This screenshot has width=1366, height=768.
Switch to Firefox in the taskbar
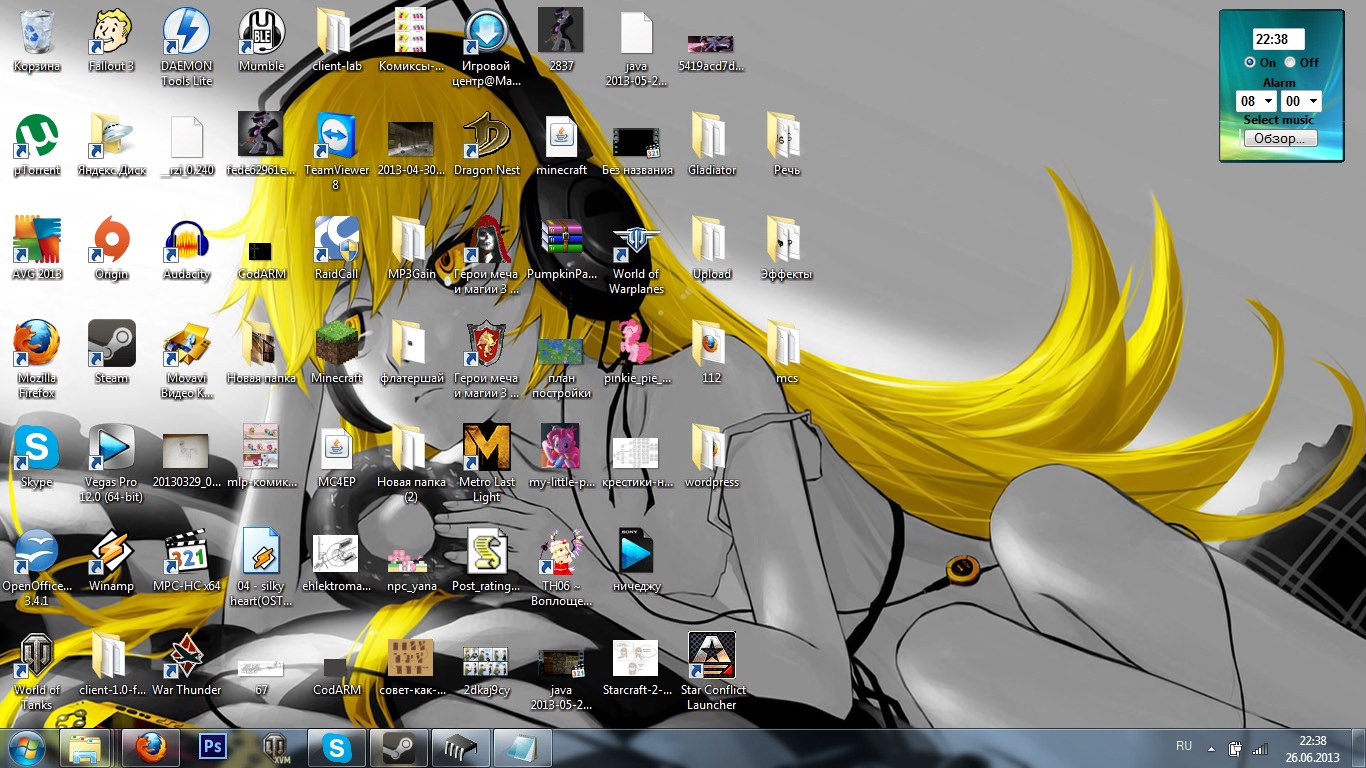150,747
